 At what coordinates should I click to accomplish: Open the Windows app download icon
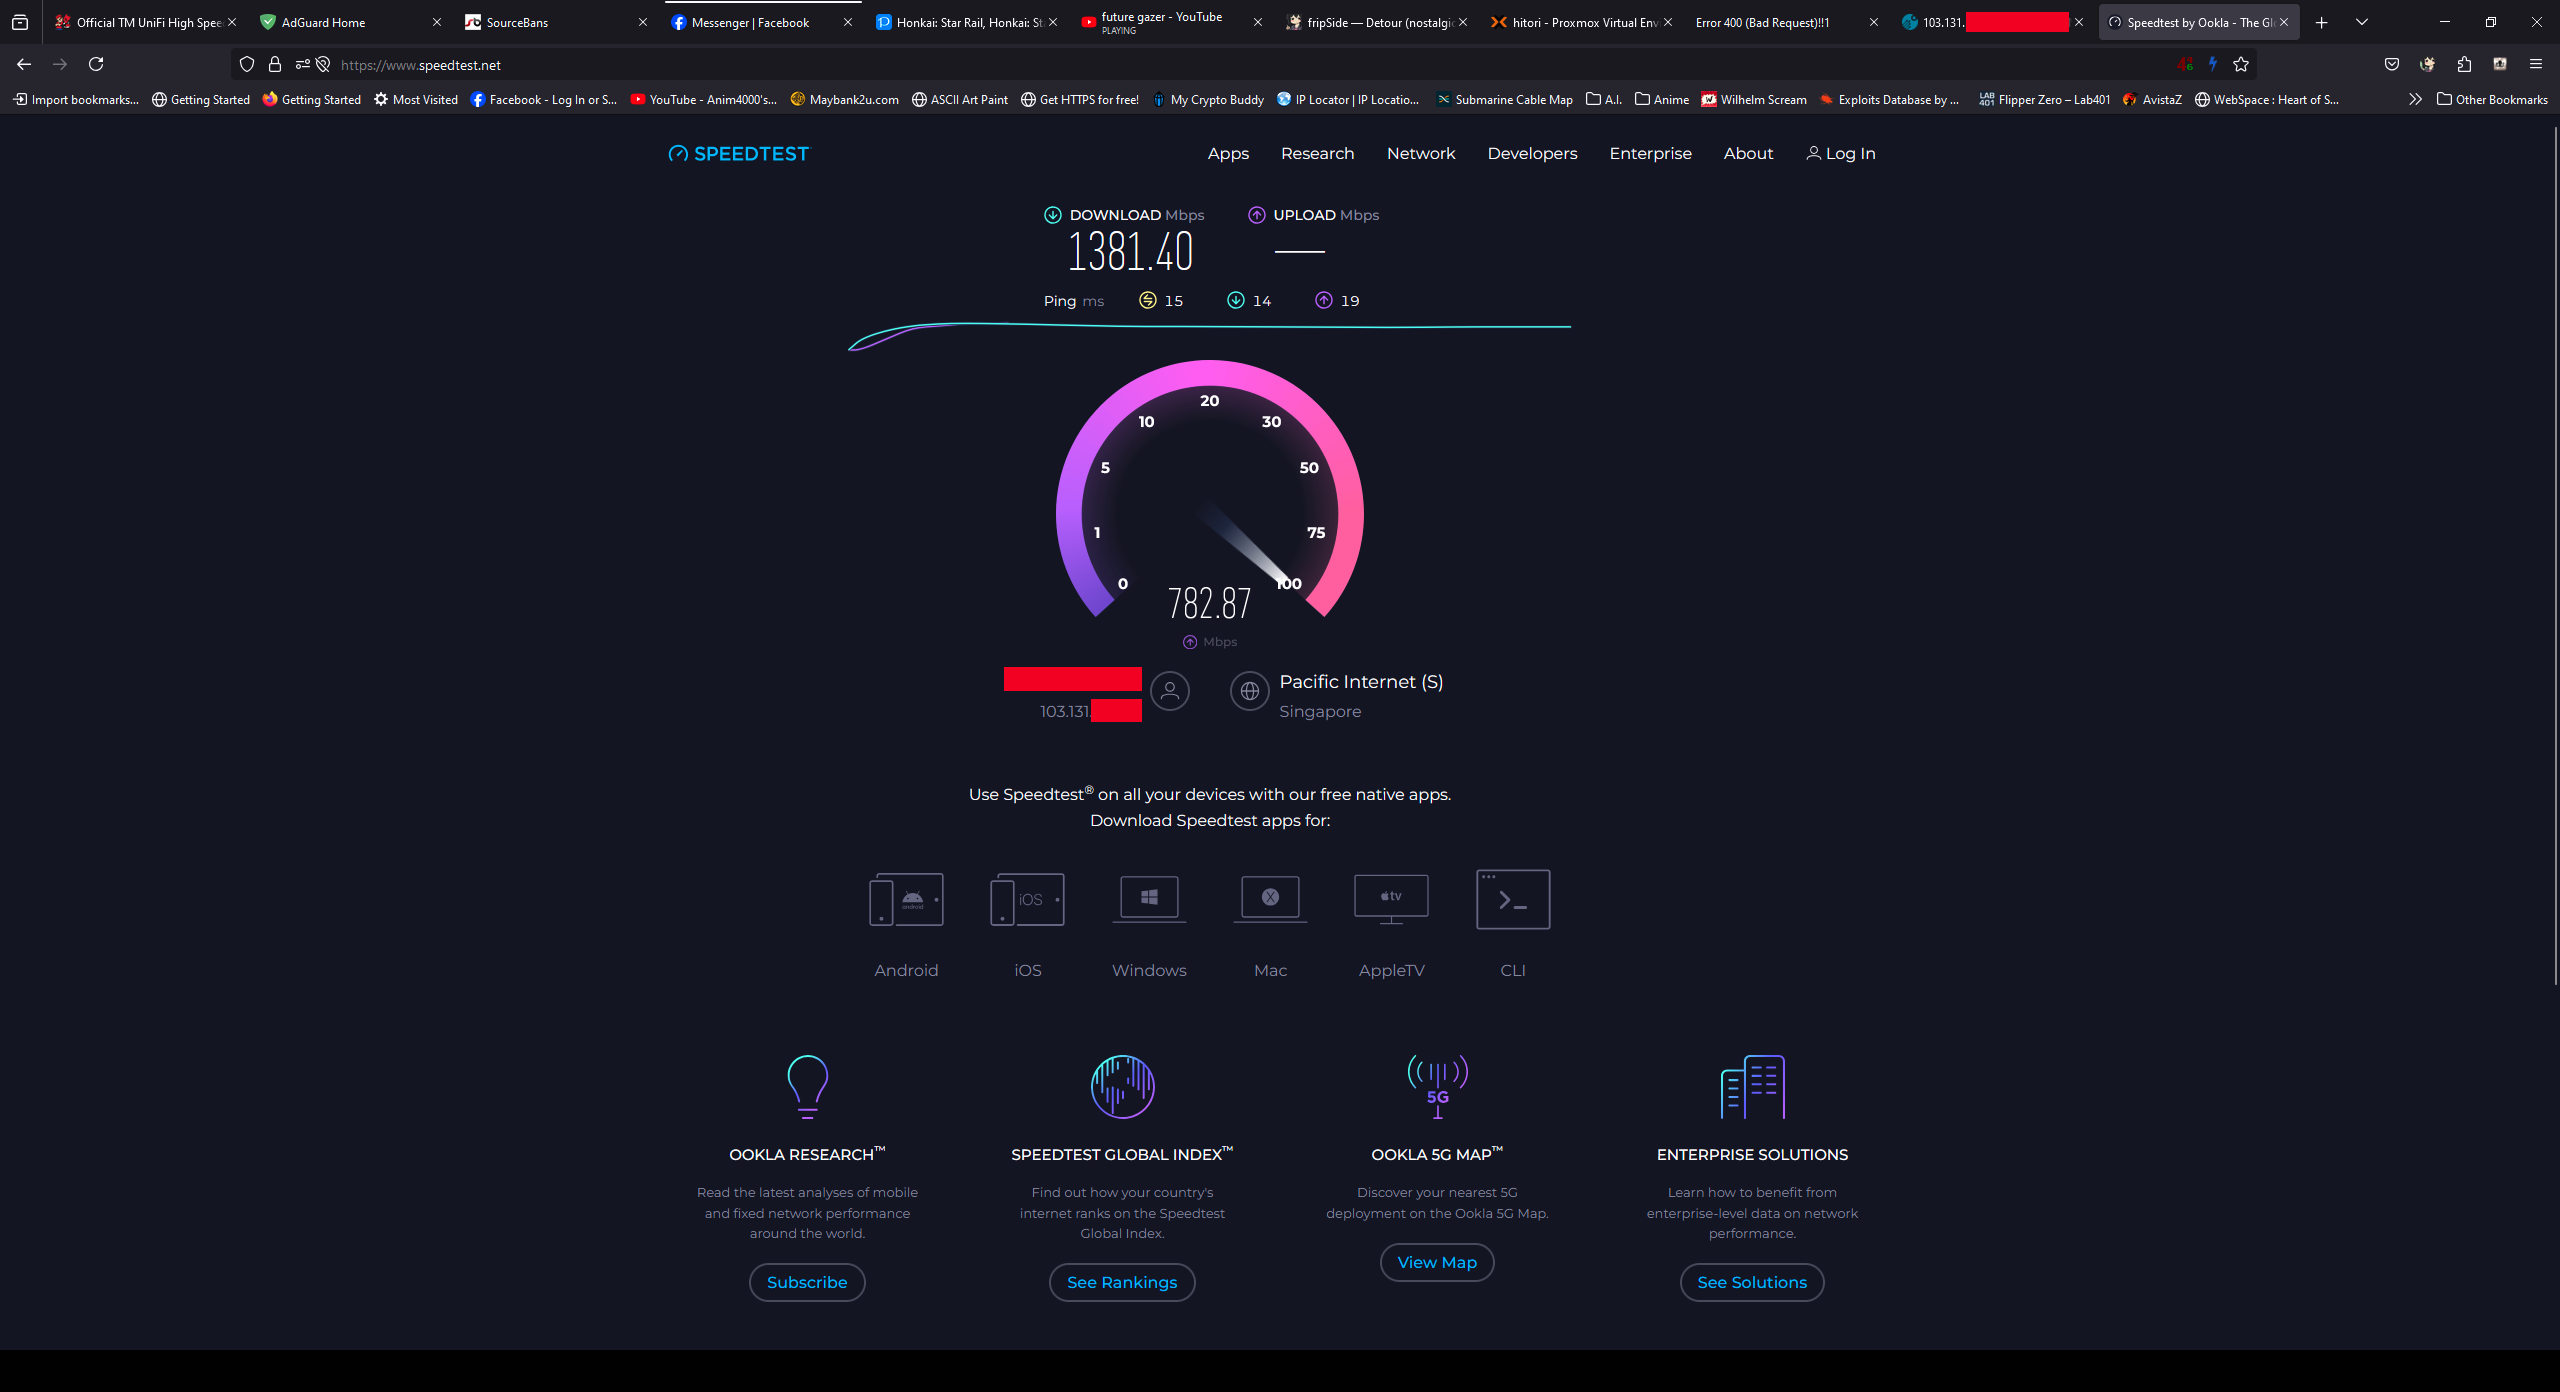[x=1149, y=899]
